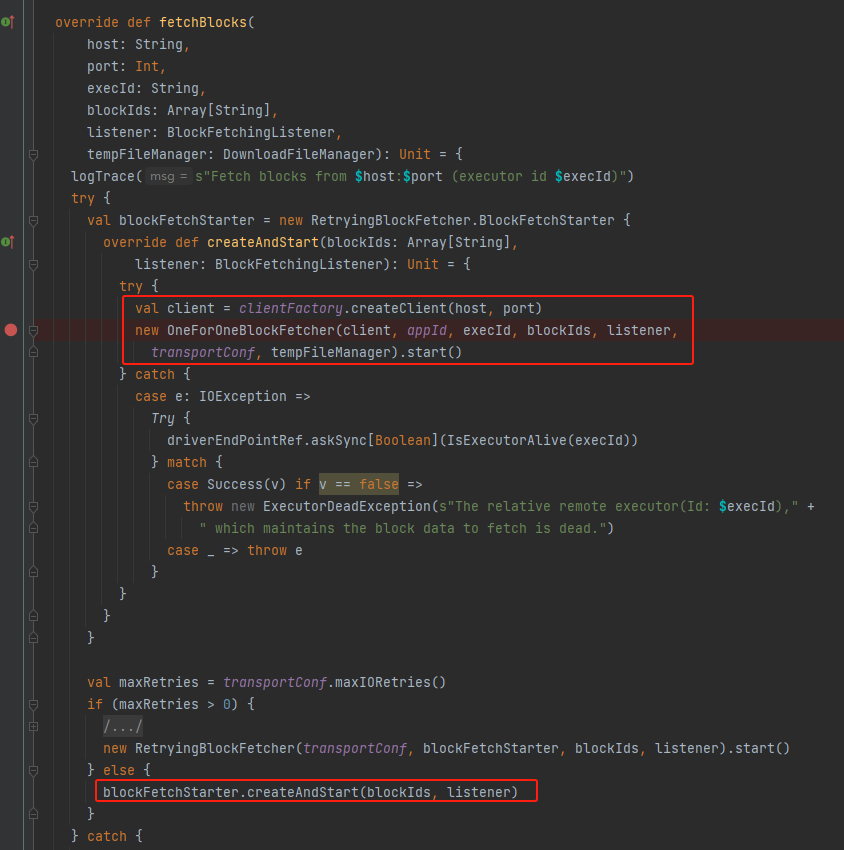Image resolution: width=844 pixels, height=850 pixels.
Task: Click driverEndPointRef identifier
Action: [x=235, y=440]
